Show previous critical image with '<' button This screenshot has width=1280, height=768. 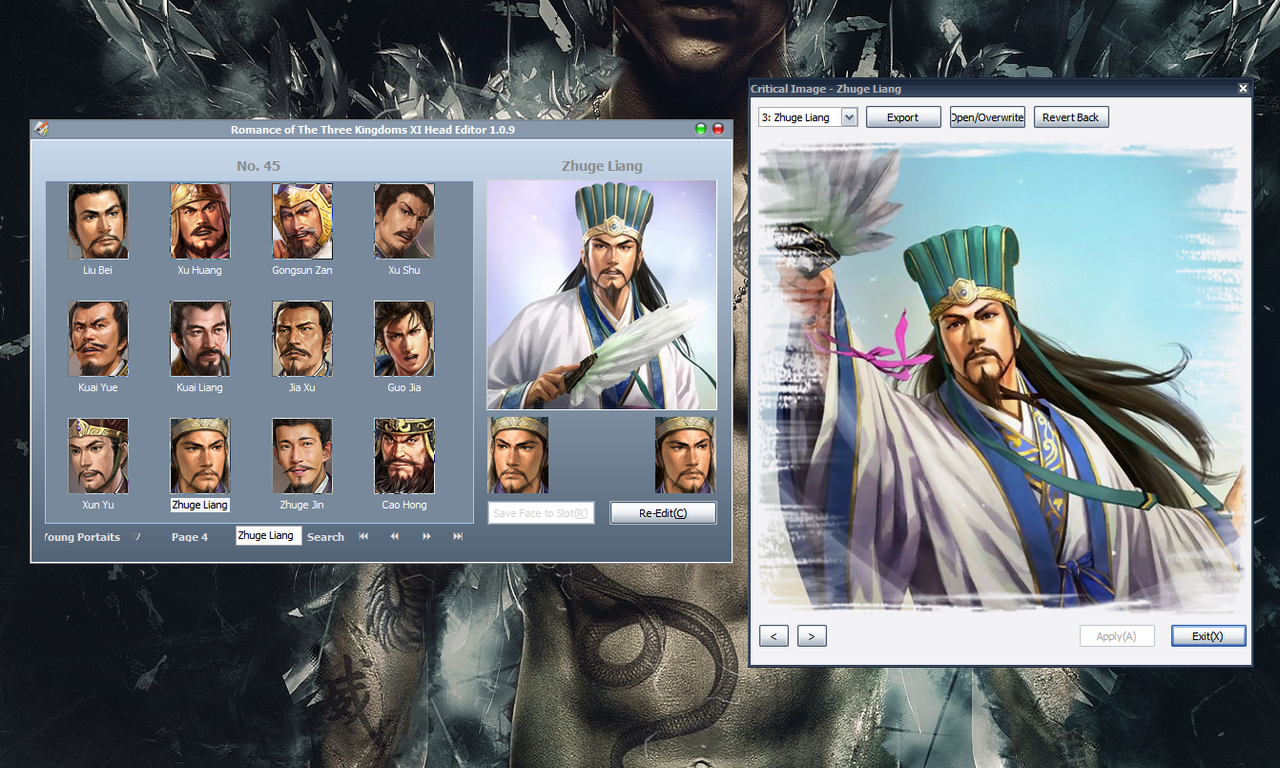pos(774,636)
